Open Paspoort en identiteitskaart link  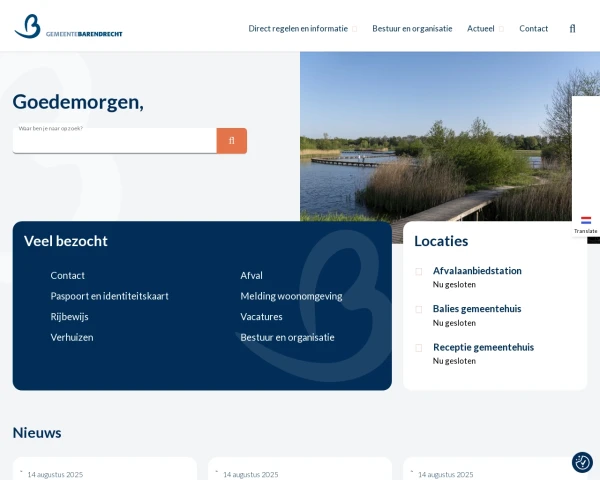pyautogui.click(x=109, y=296)
